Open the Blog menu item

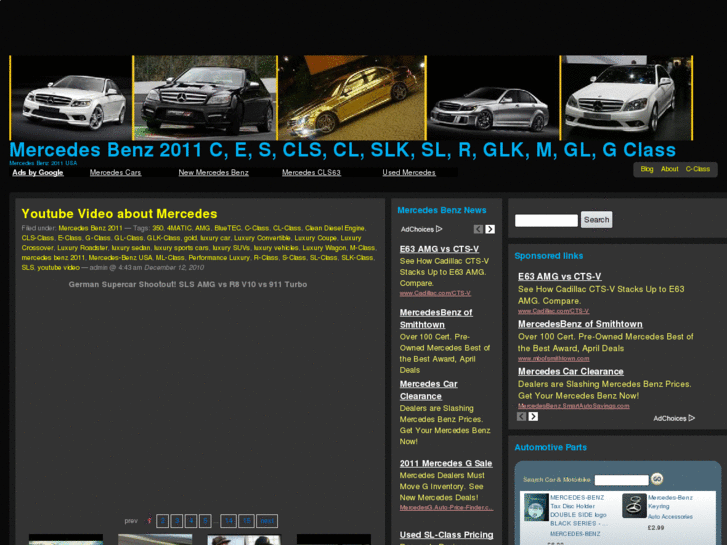[647, 169]
